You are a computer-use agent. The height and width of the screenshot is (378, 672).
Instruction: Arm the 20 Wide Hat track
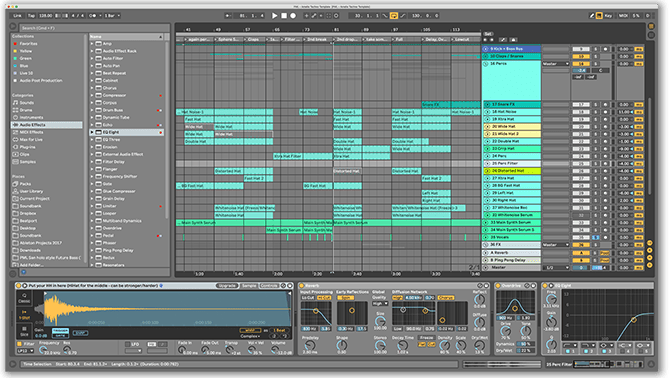click(605, 127)
